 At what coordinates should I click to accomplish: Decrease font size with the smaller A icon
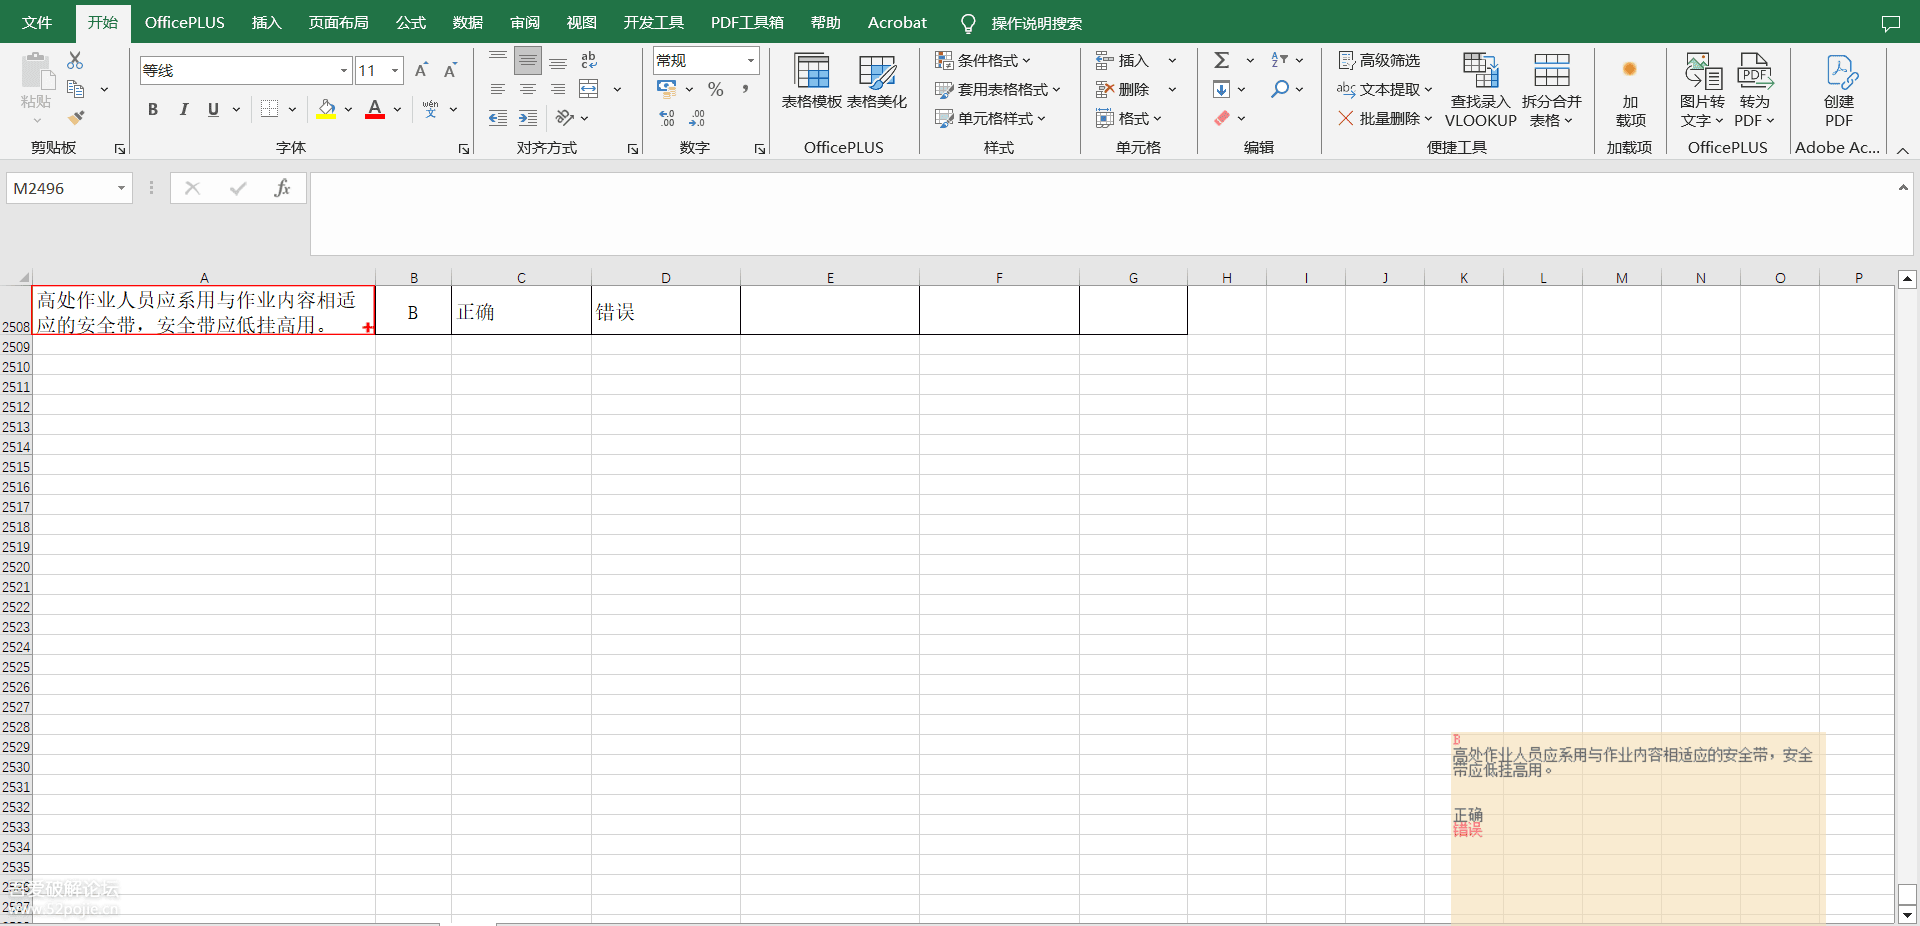450,70
